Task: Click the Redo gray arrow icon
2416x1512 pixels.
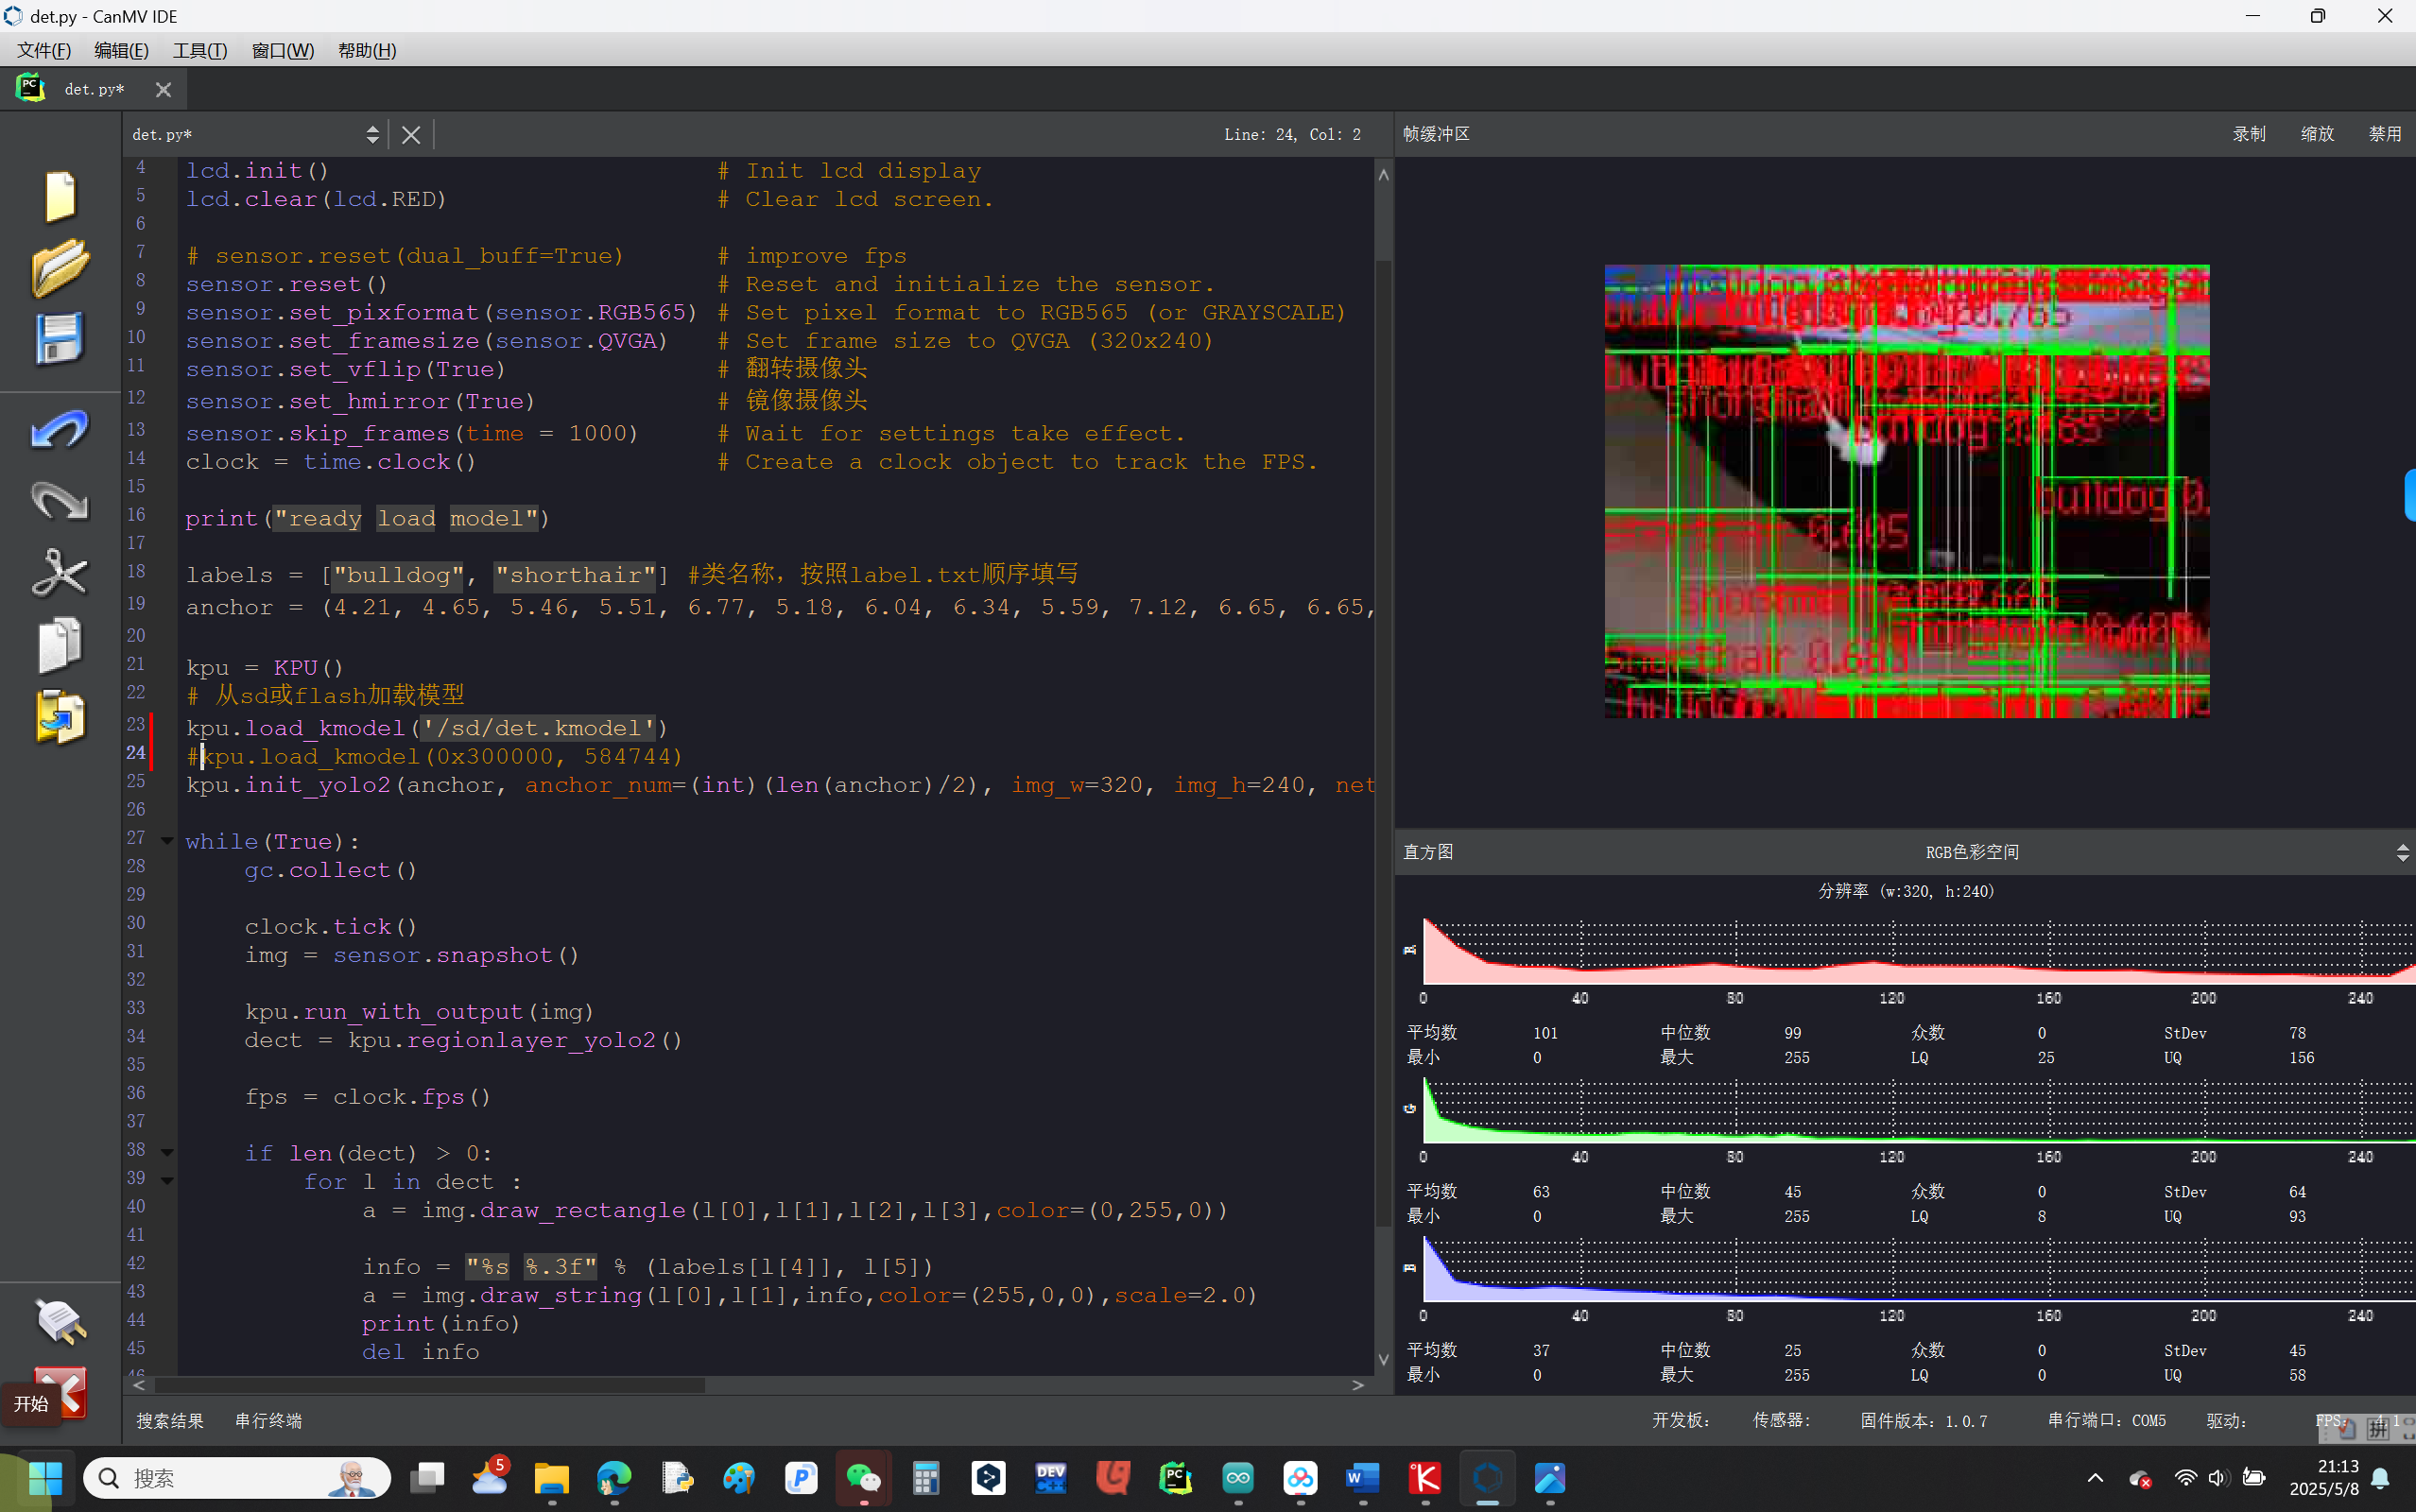Action: (59, 501)
